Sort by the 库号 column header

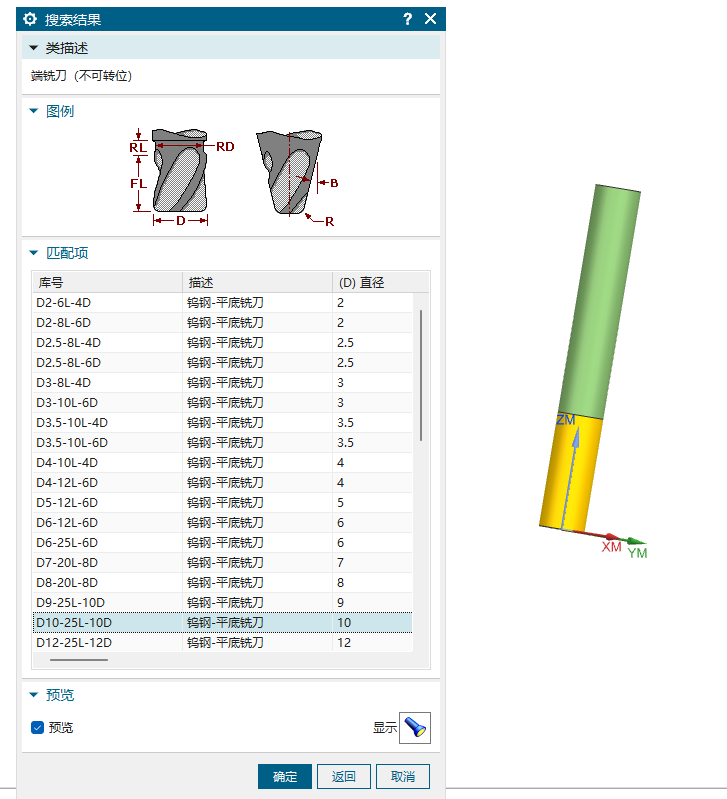pyautogui.click(x=107, y=282)
